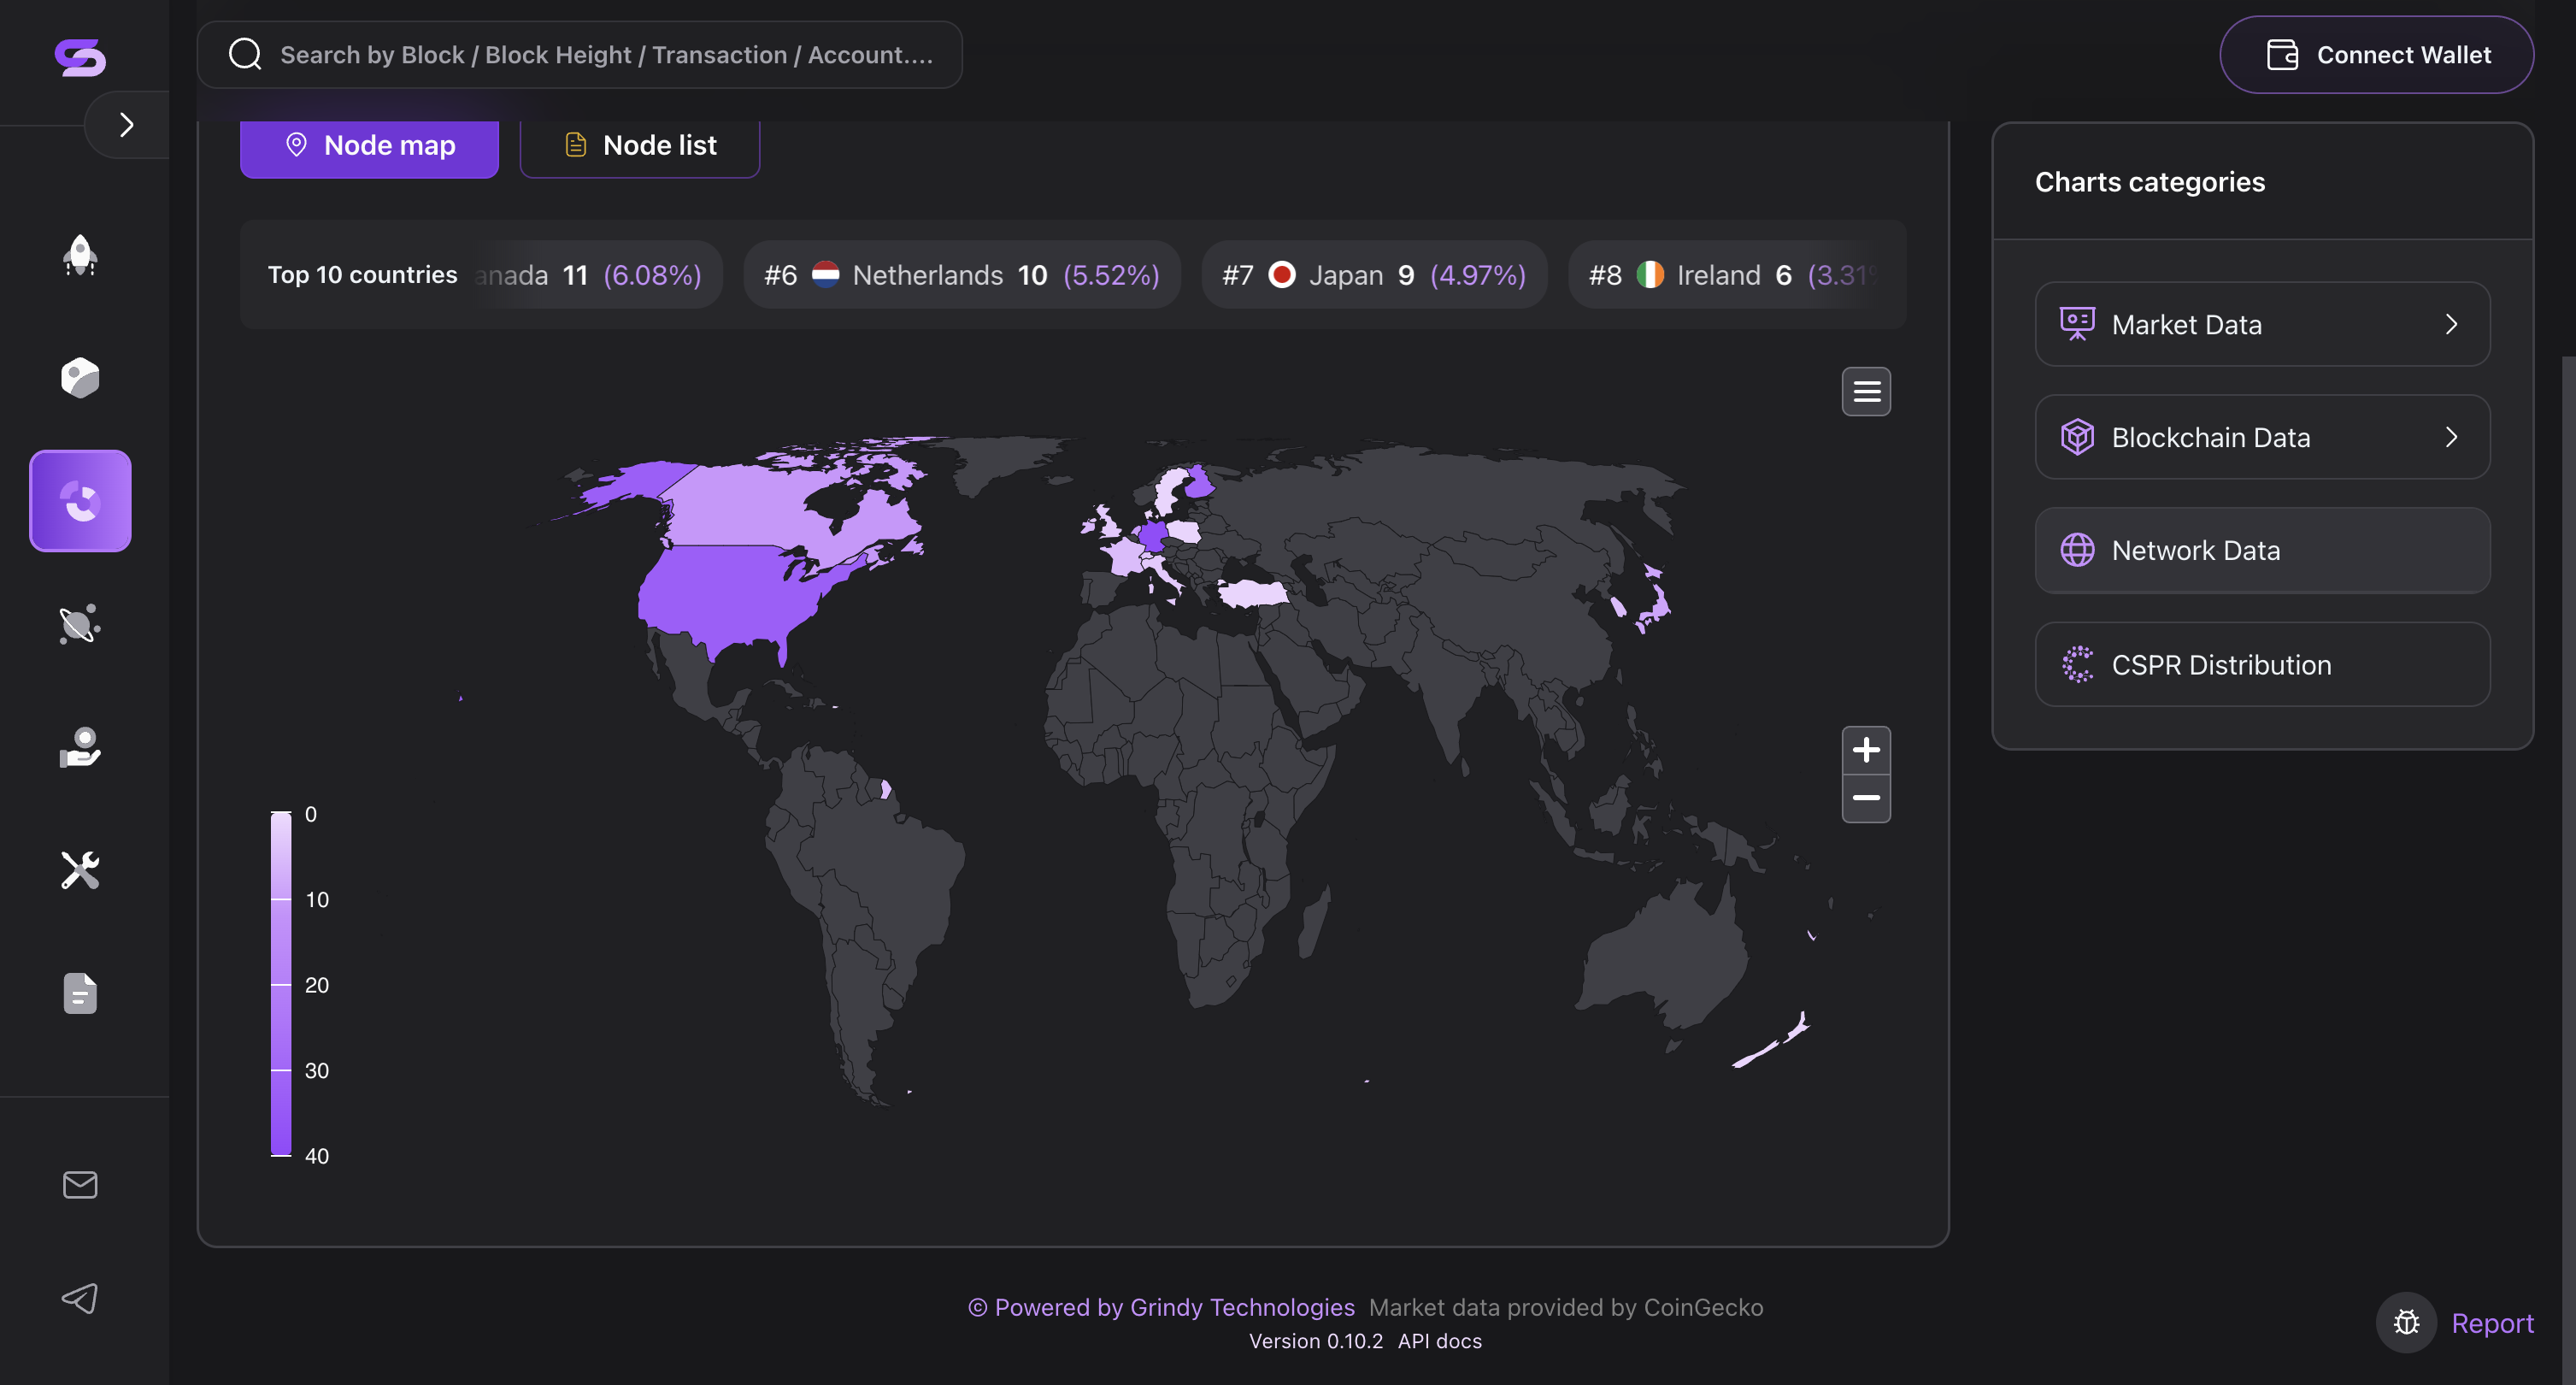This screenshot has width=2576, height=1385.
Task: Open the rocket launch sidebar icon
Action: [80, 255]
